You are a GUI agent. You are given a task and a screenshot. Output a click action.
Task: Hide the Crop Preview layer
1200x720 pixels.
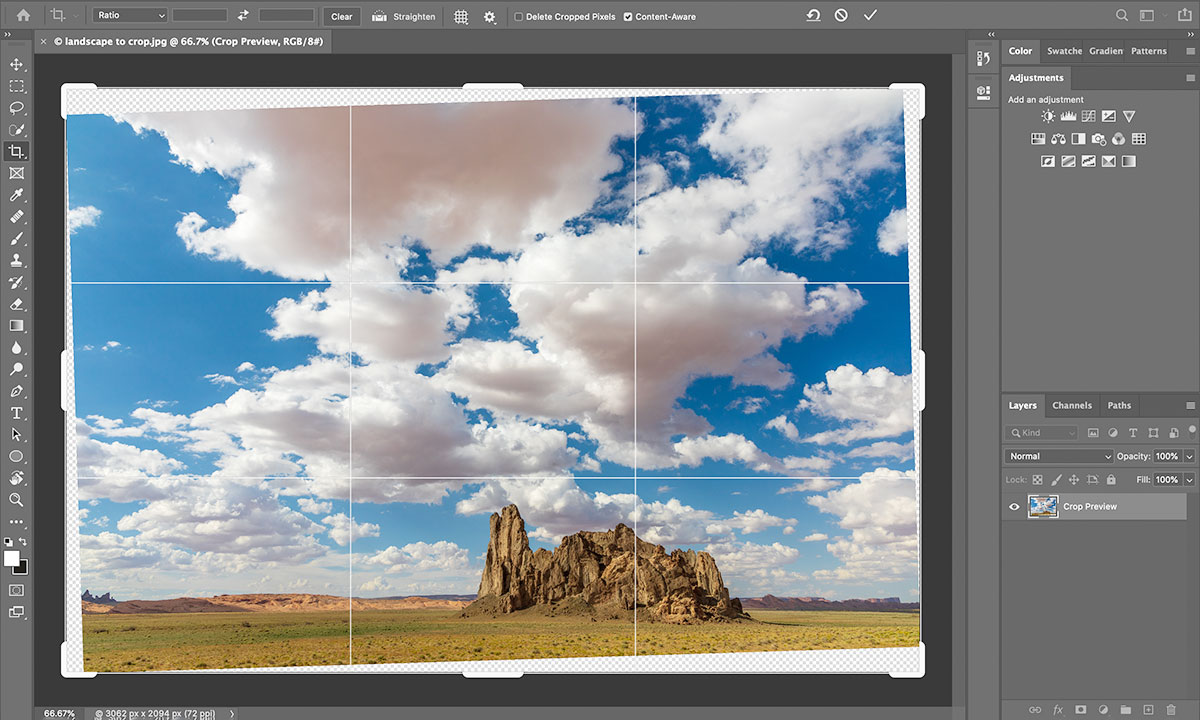coord(1014,507)
